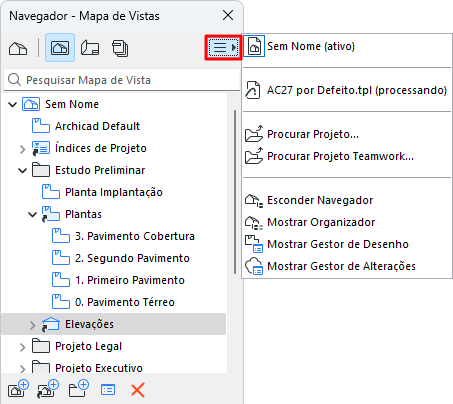Delete selected item with the red X
The width and height of the screenshot is (453, 404).
(x=138, y=390)
